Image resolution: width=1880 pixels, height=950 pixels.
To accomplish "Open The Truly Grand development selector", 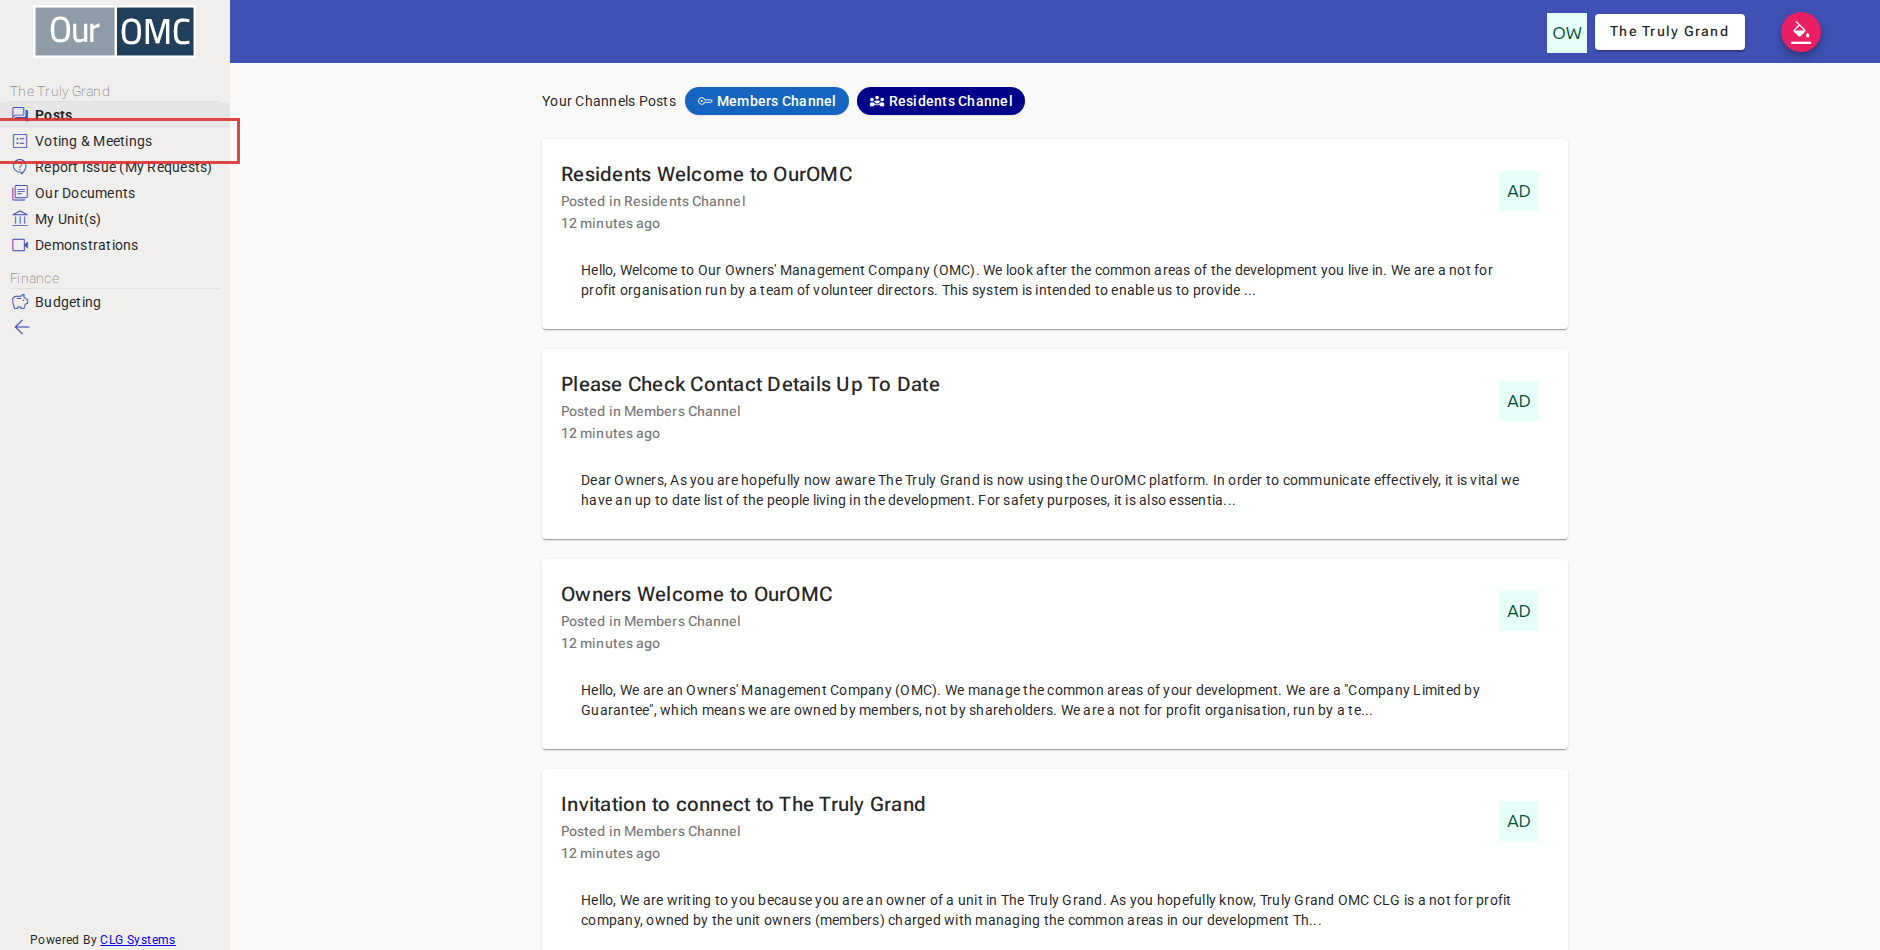I will coord(1670,32).
